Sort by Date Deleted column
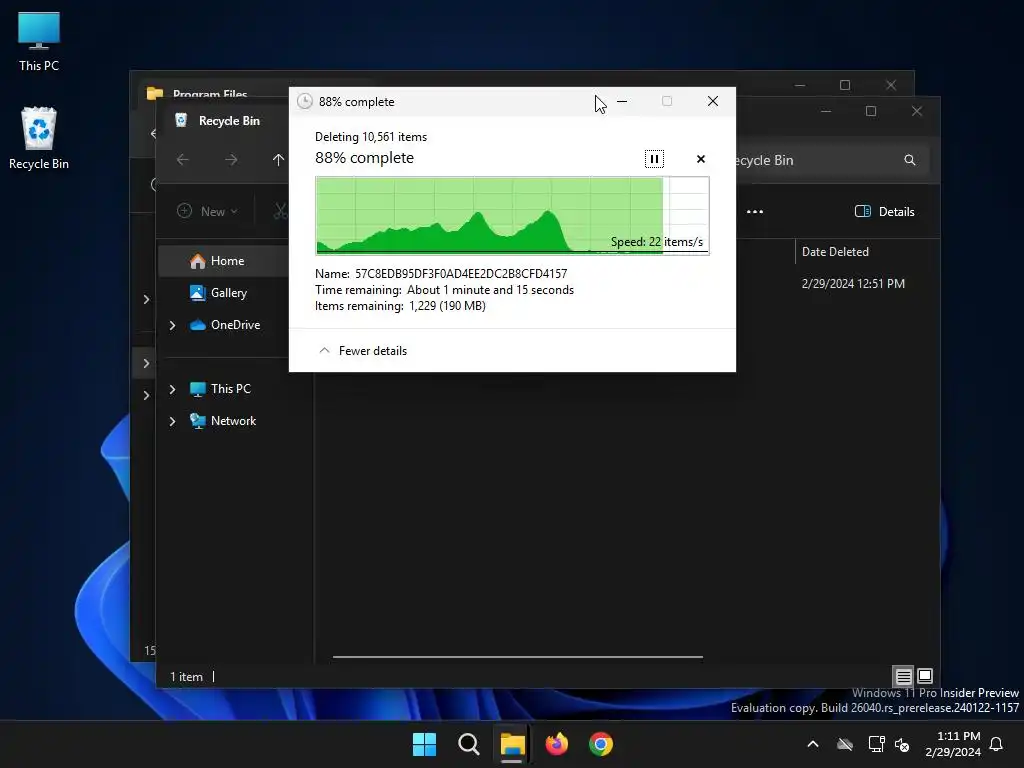This screenshot has height=768, width=1024. pos(835,251)
